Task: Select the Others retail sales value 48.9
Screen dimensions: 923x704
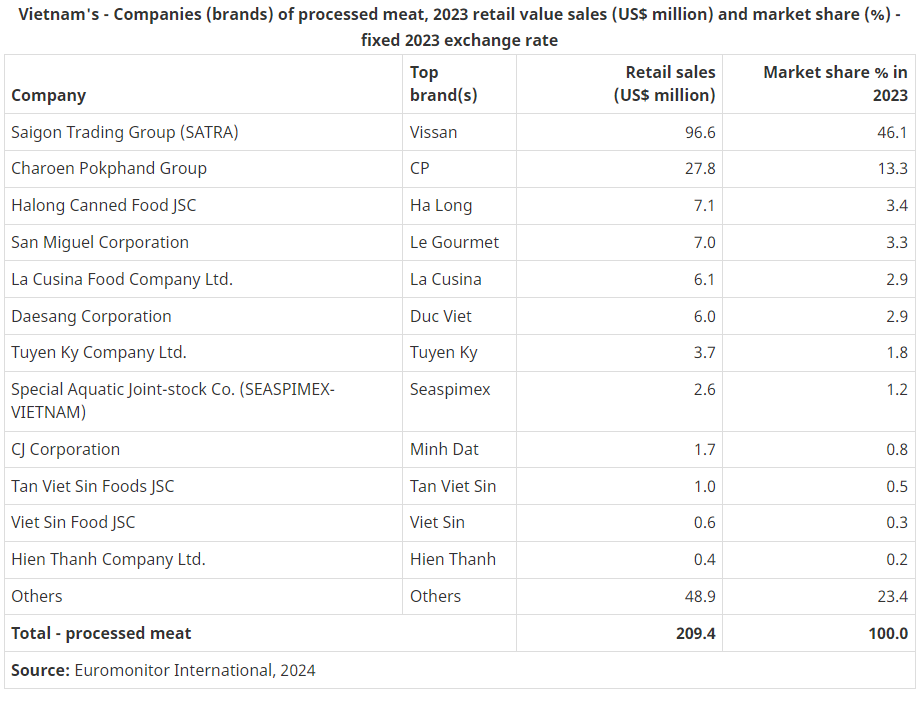Action: click(700, 597)
